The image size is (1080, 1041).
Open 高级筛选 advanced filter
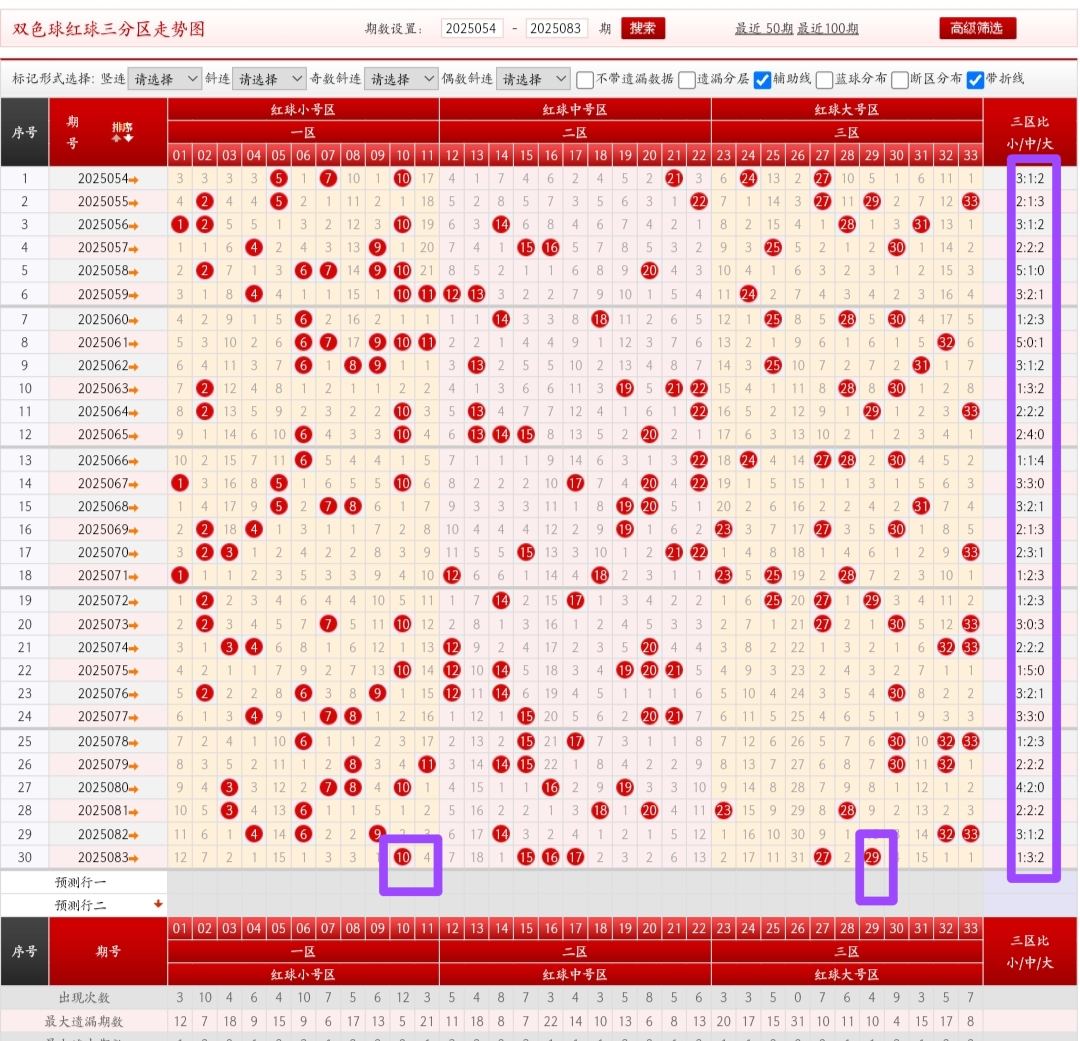click(x=977, y=28)
